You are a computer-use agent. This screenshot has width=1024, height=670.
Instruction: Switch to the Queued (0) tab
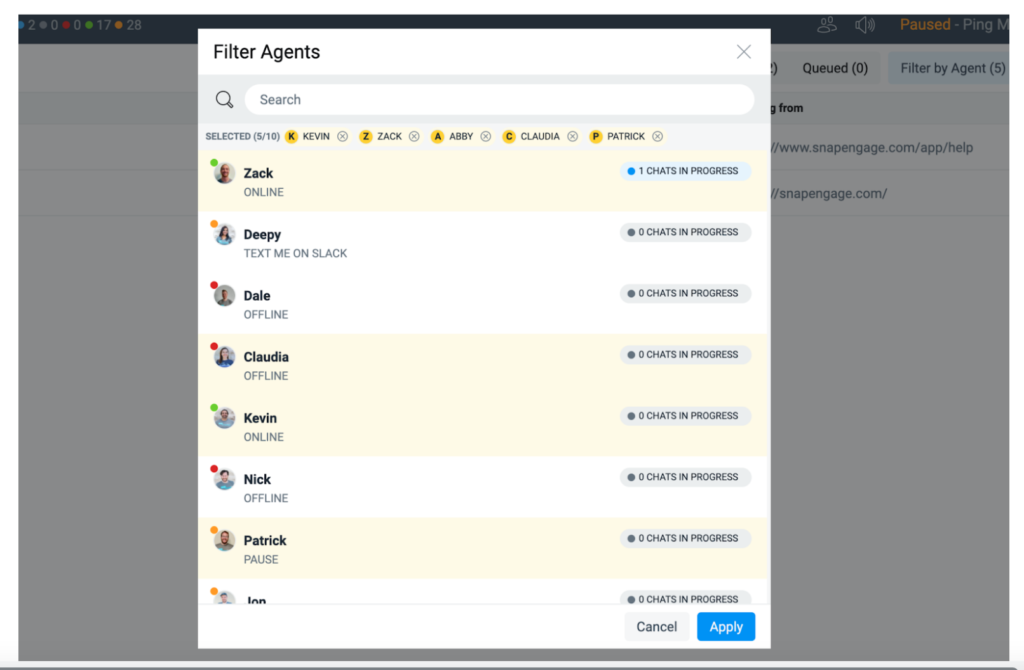(x=835, y=67)
